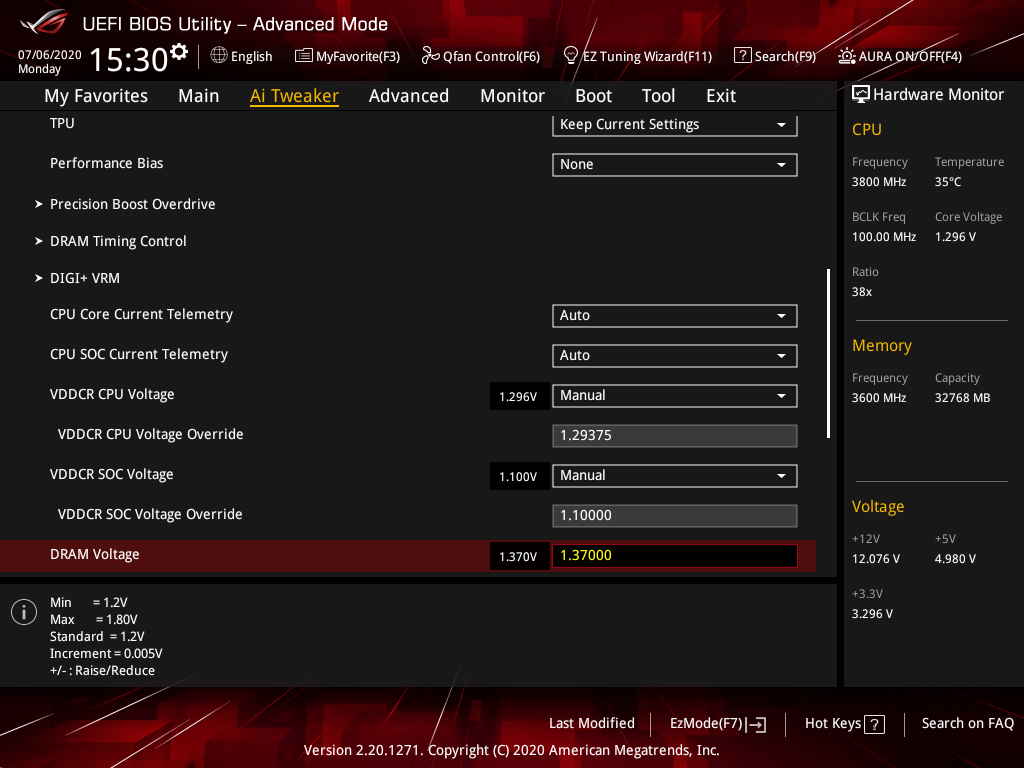The image size is (1024, 768).
Task: Click the 15:30 clock display
Action: (129, 60)
